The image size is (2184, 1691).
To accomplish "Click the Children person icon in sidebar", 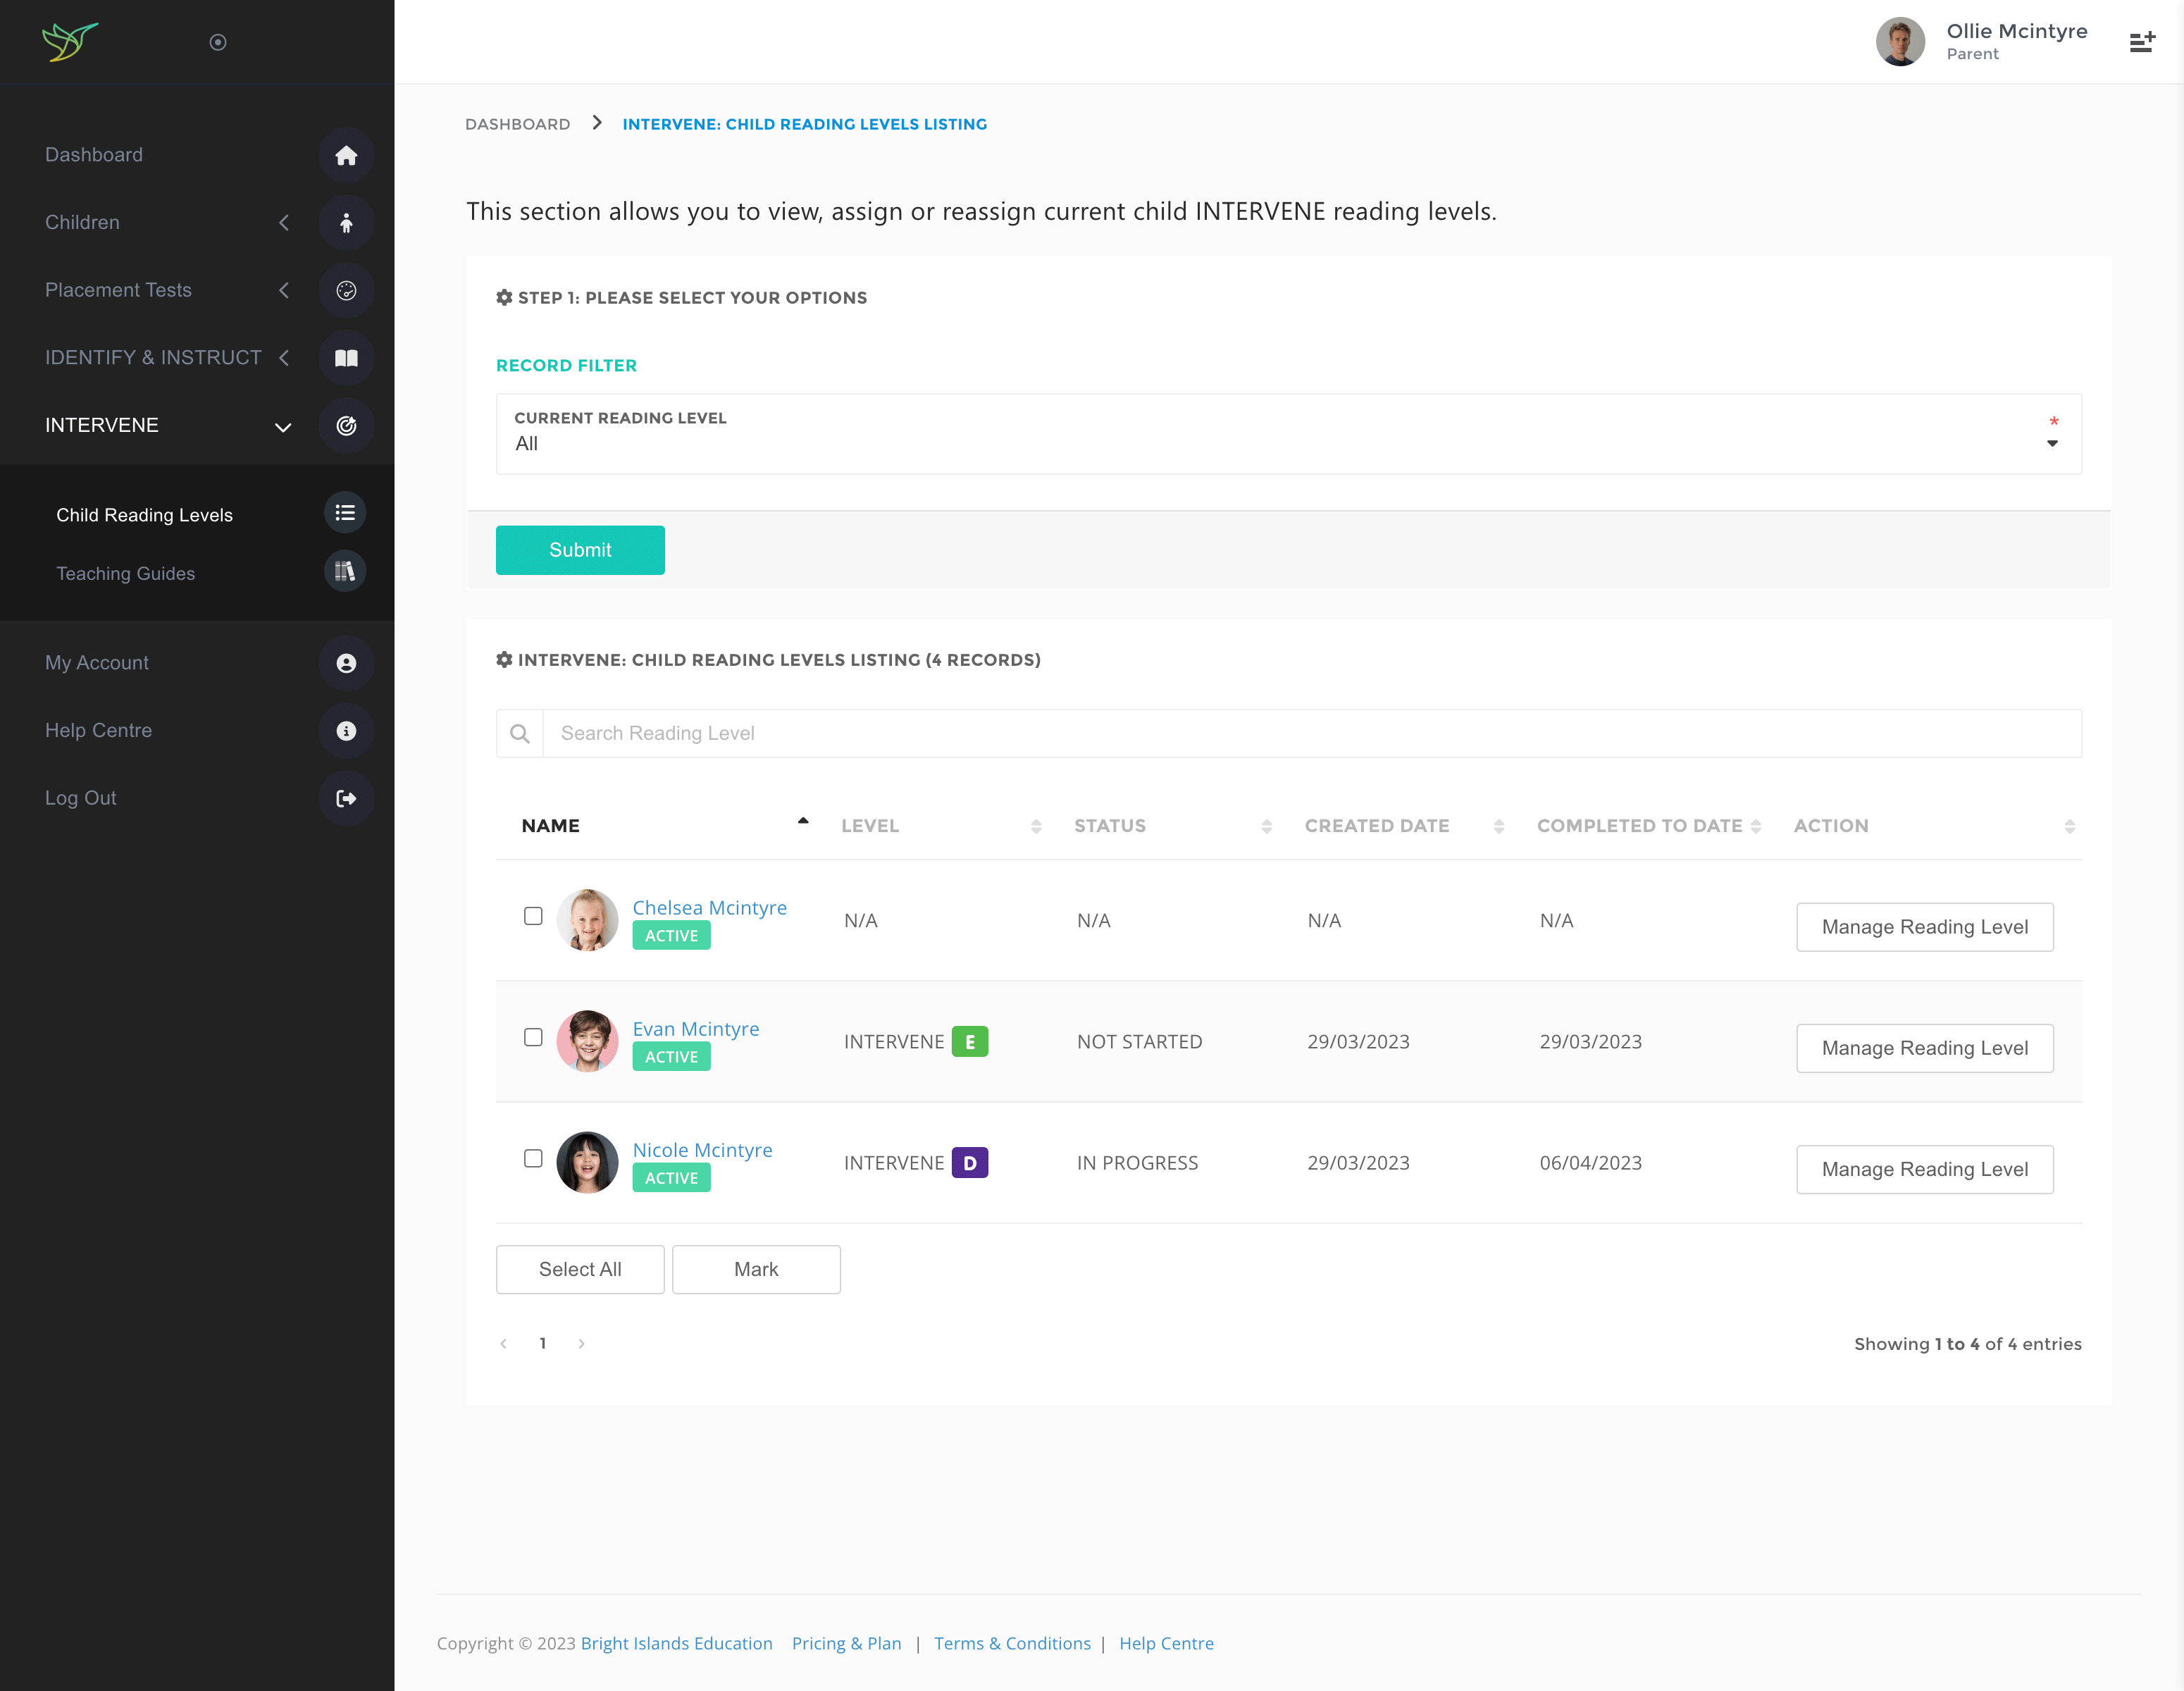I will (x=346, y=223).
